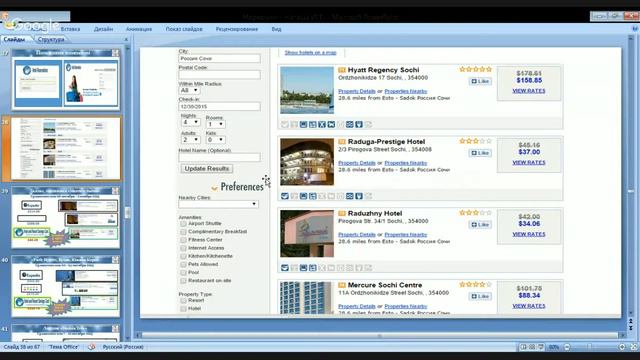Check the Resort property type
The width and height of the screenshot is (640, 360).
coord(183,300)
